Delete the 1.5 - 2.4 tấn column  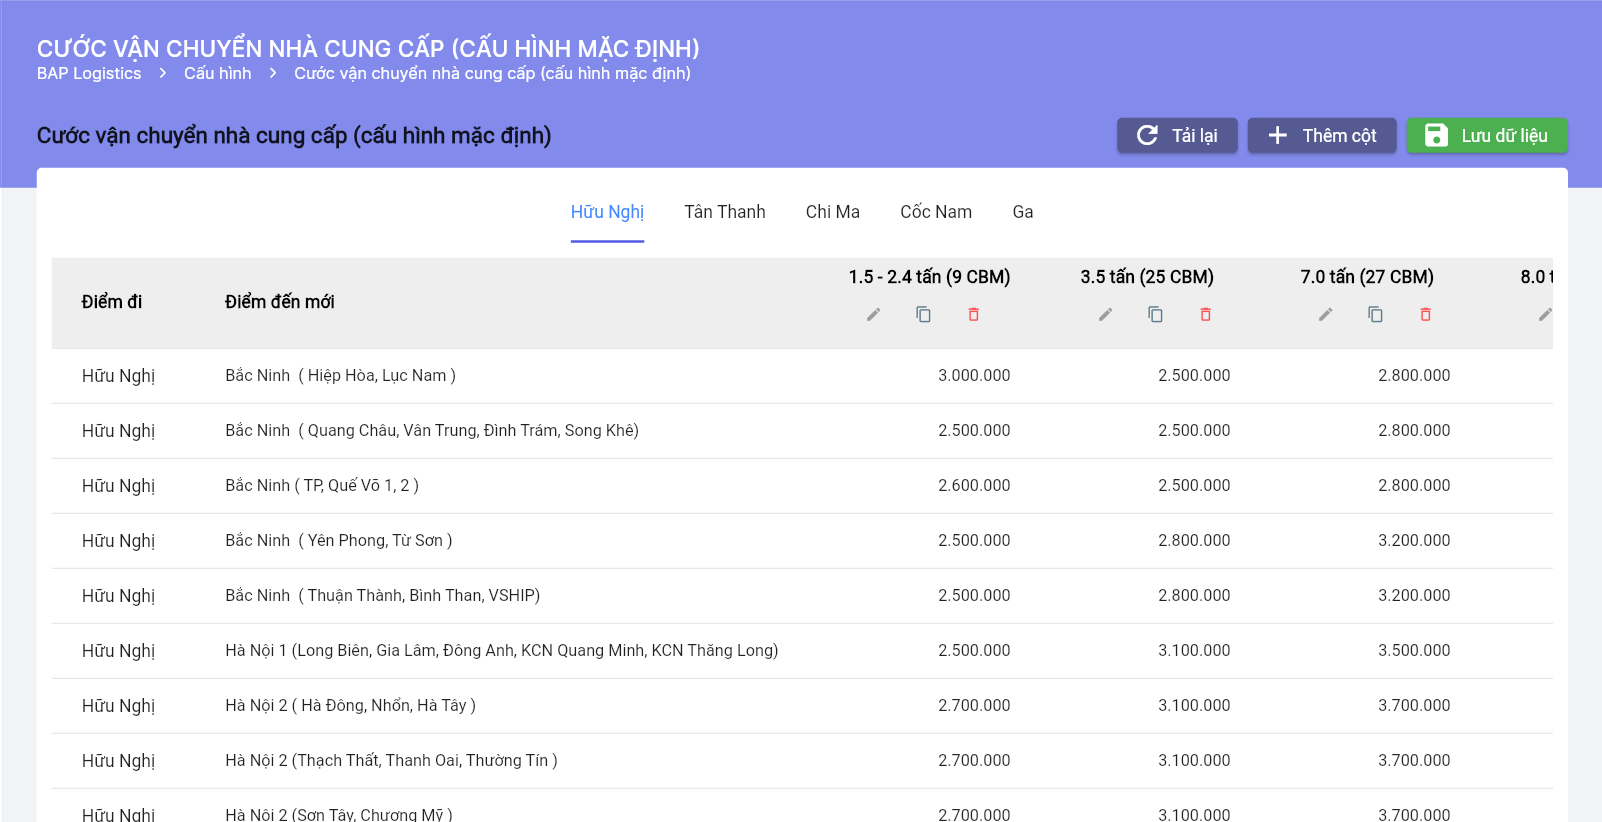[973, 315]
